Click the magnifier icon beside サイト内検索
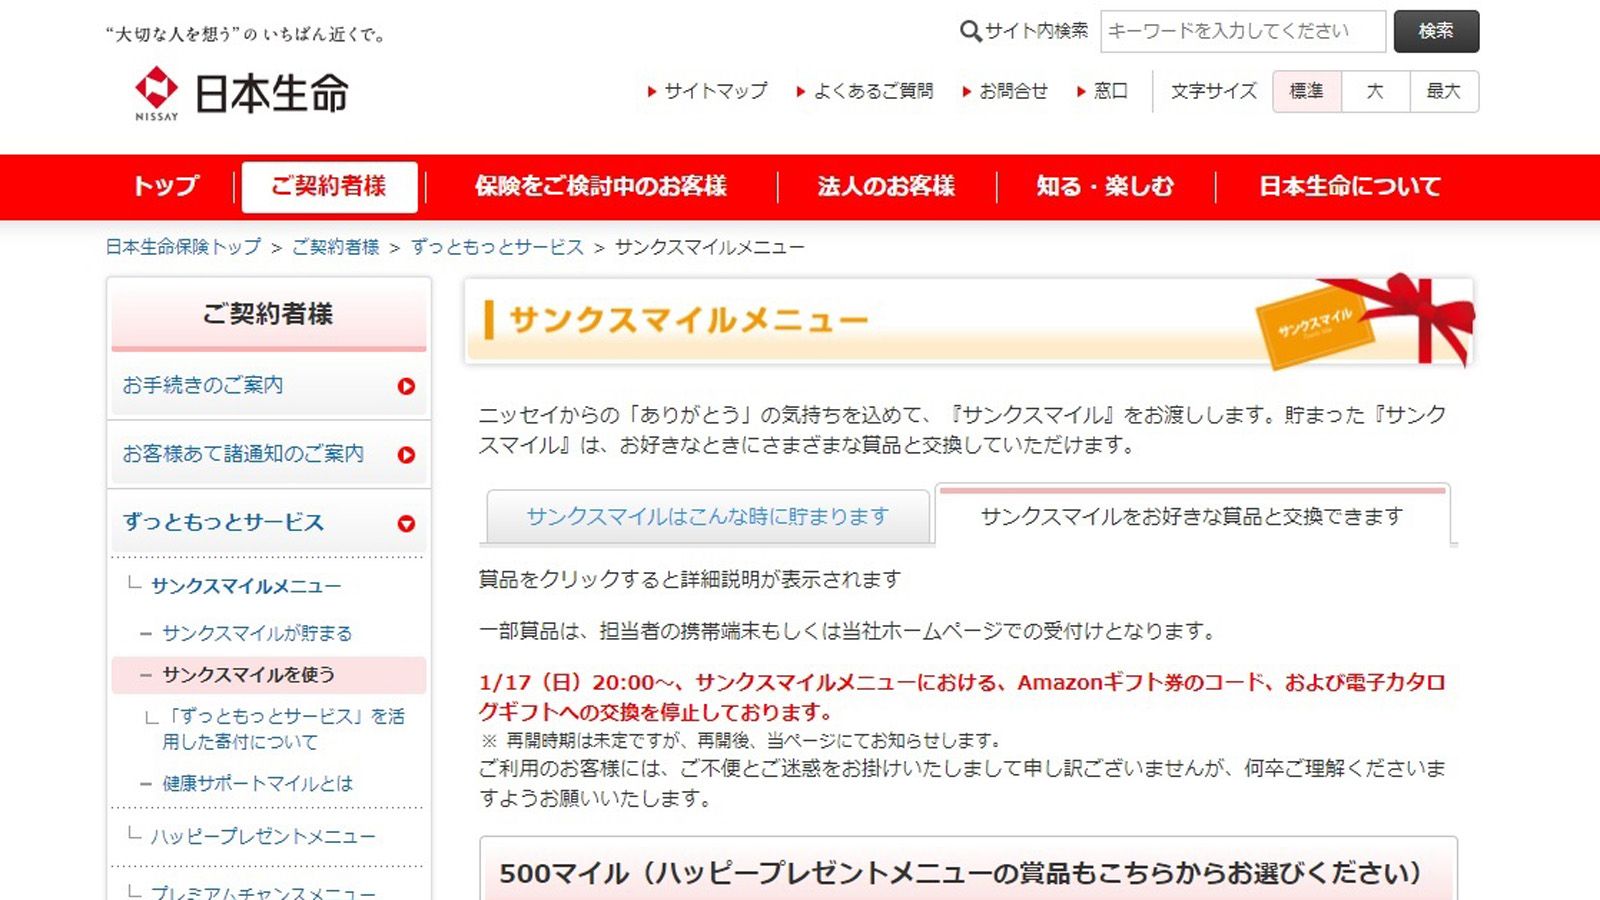Image resolution: width=1600 pixels, height=900 pixels. (x=970, y=32)
